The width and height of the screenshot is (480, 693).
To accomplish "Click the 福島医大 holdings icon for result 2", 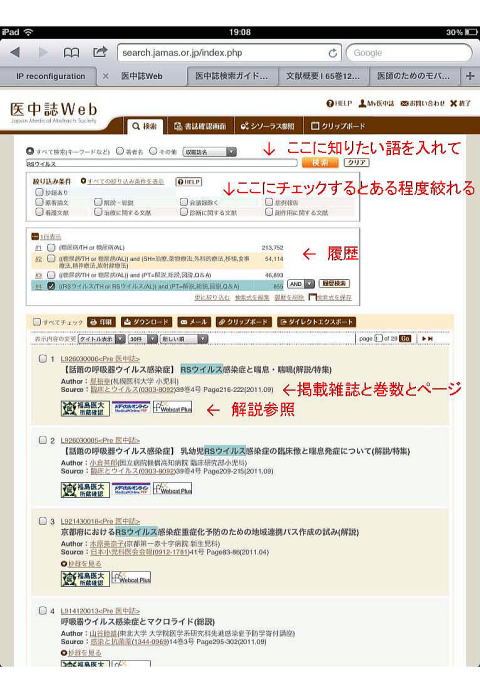I will point(85,490).
